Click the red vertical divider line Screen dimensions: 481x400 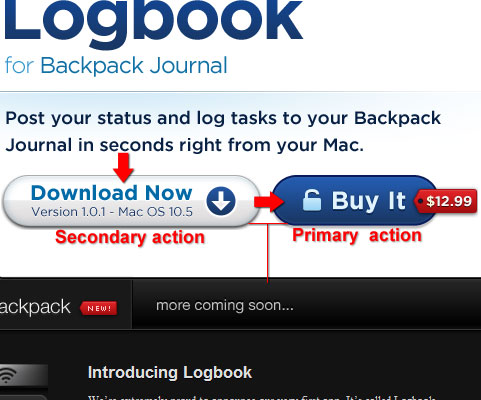pyautogui.click(x=268, y=253)
